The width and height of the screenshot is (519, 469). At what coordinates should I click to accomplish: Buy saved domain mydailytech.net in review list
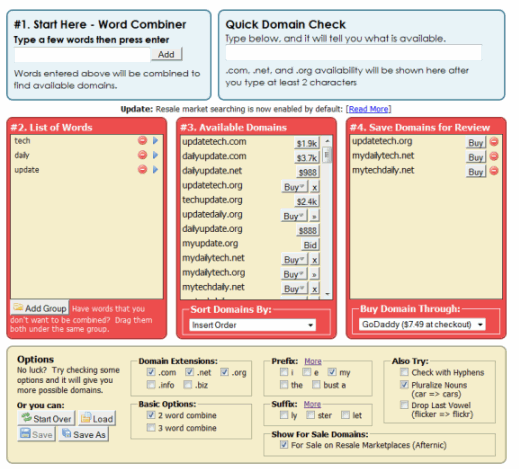tap(476, 157)
